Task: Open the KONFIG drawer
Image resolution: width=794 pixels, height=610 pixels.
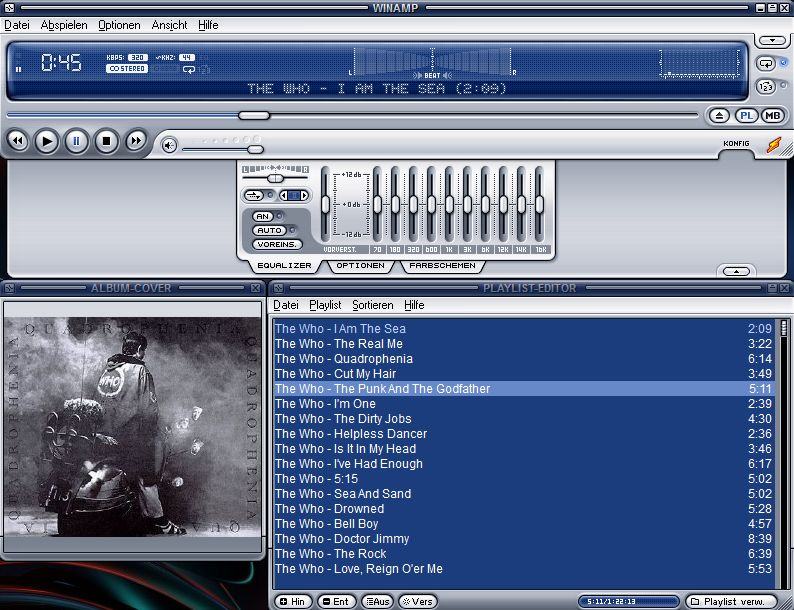Action: click(736, 143)
